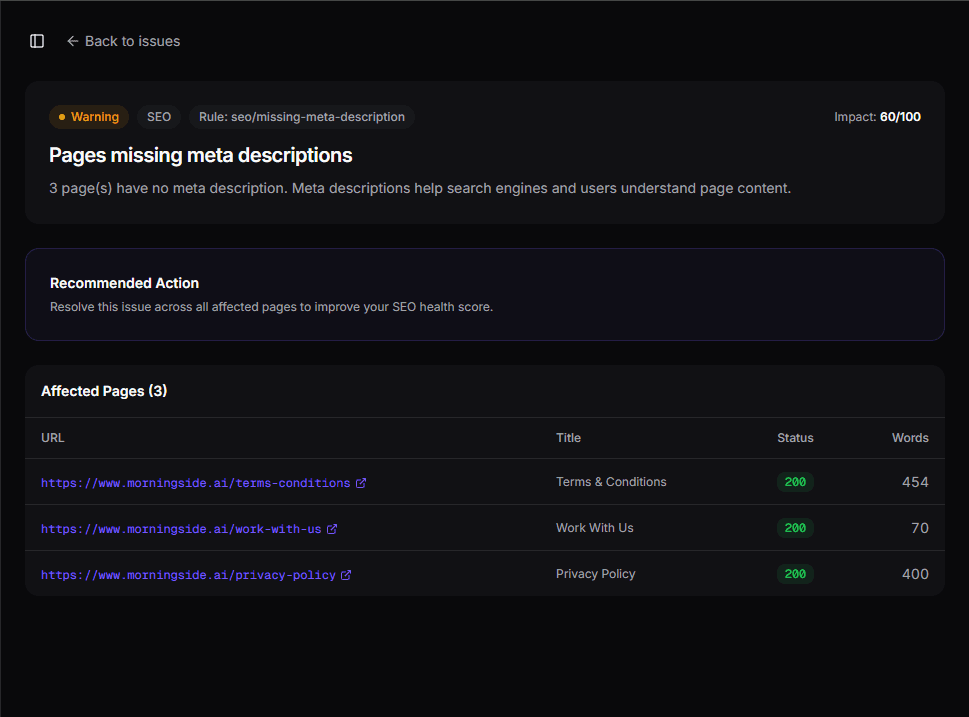Click the Back to issues link text

pos(132,41)
